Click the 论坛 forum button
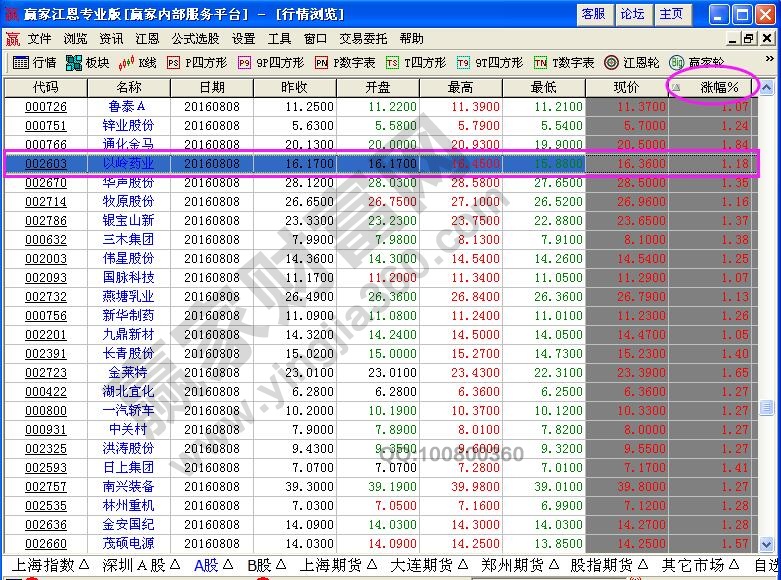 632,14
